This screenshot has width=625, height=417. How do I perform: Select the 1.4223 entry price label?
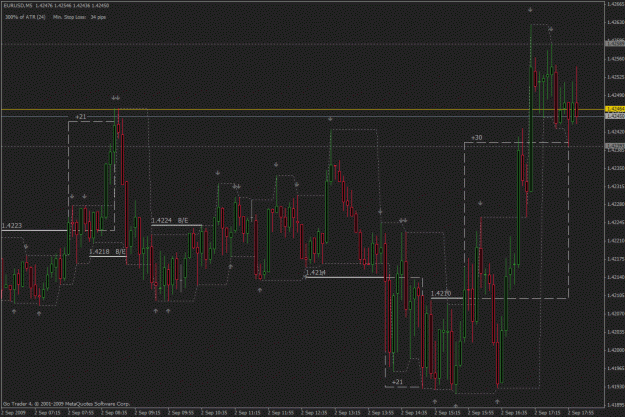tap(12, 226)
